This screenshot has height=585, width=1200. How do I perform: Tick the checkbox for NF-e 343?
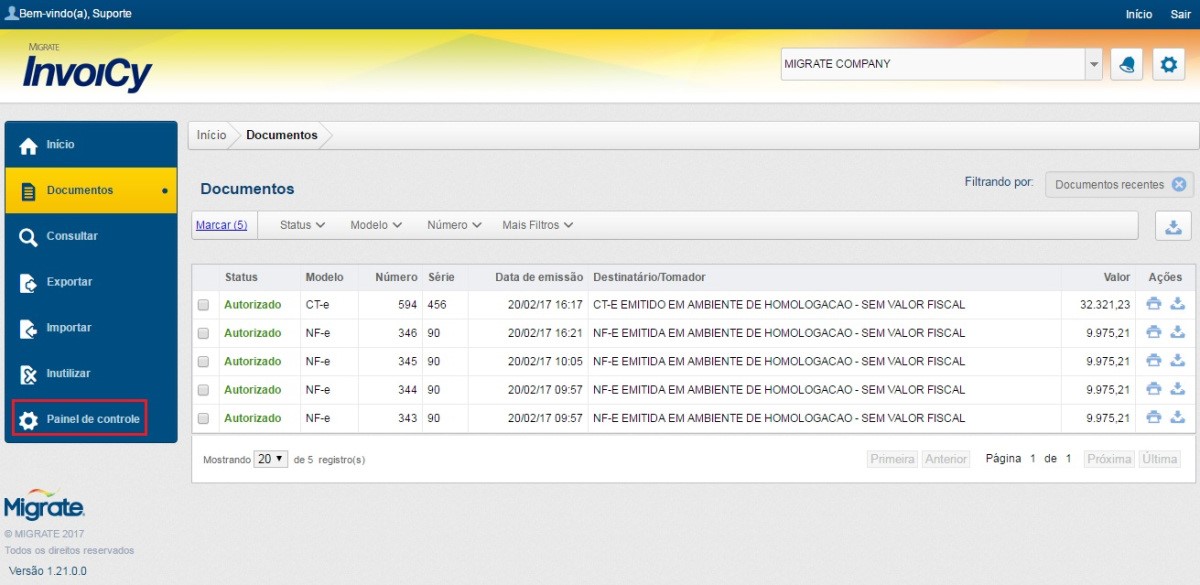(204, 418)
